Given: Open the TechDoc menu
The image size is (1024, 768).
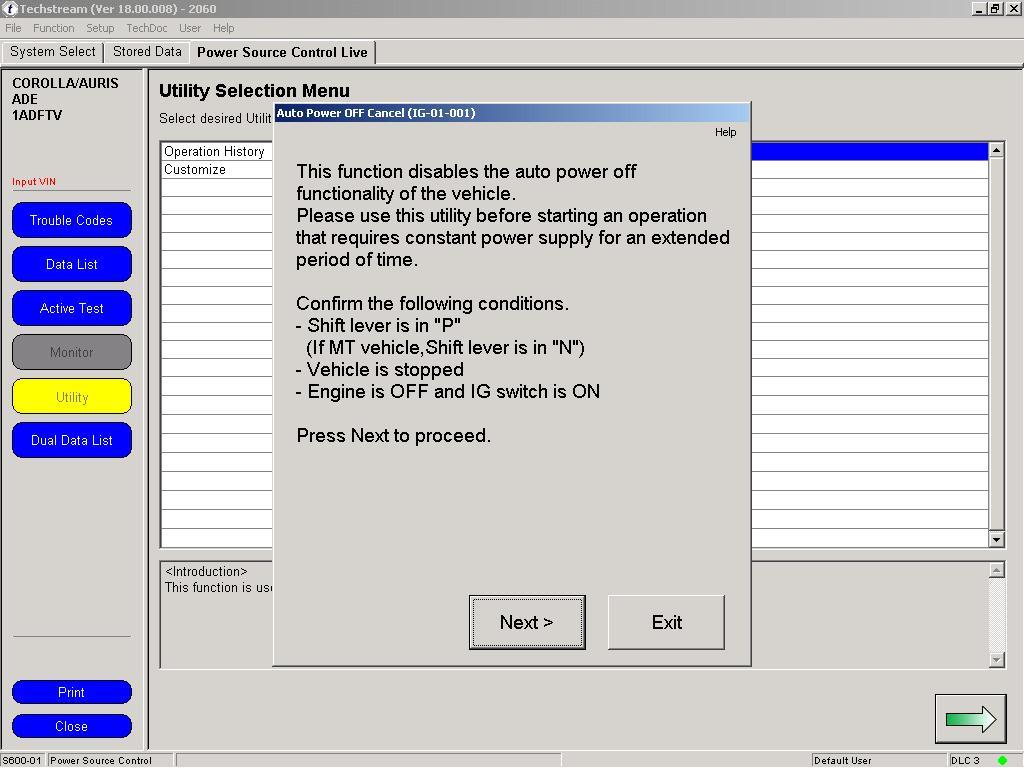Looking at the screenshot, I should click(146, 28).
